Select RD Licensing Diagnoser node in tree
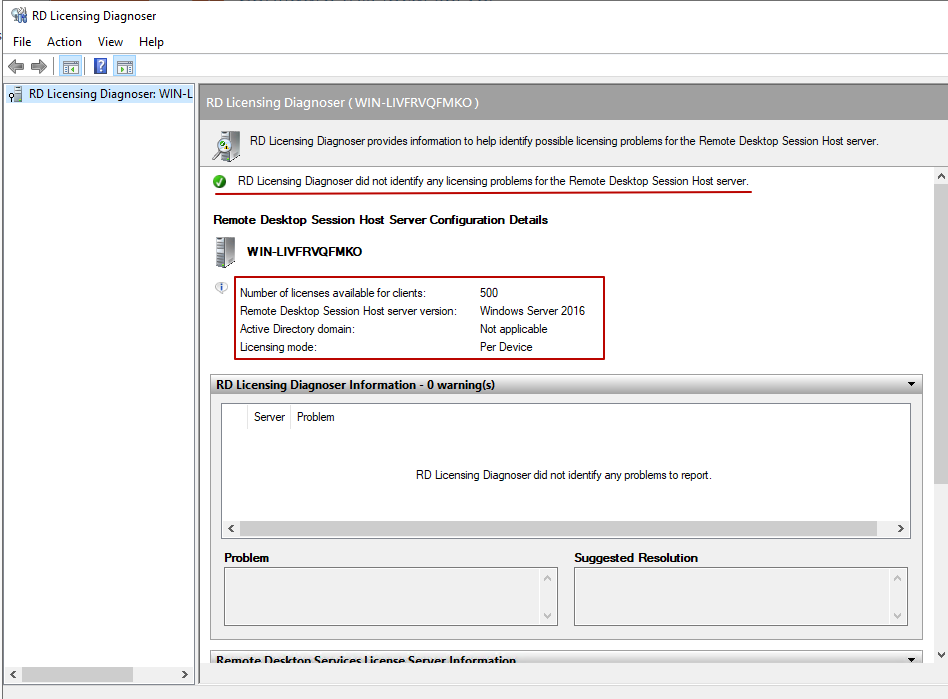The width and height of the screenshot is (948, 699). (x=108, y=94)
